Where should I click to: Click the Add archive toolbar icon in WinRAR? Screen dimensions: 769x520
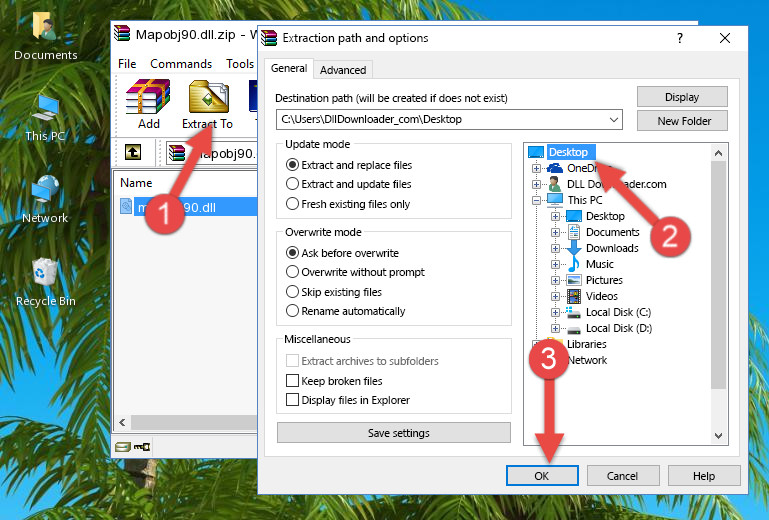pyautogui.click(x=148, y=104)
